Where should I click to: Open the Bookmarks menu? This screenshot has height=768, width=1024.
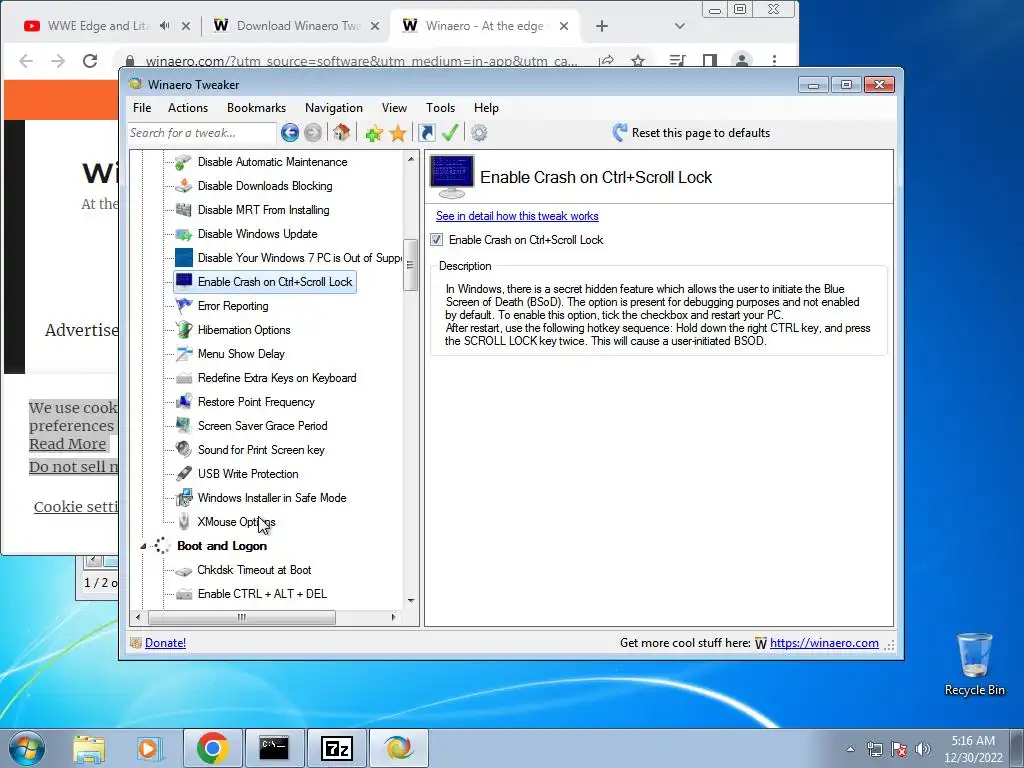pyautogui.click(x=256, y=108)
